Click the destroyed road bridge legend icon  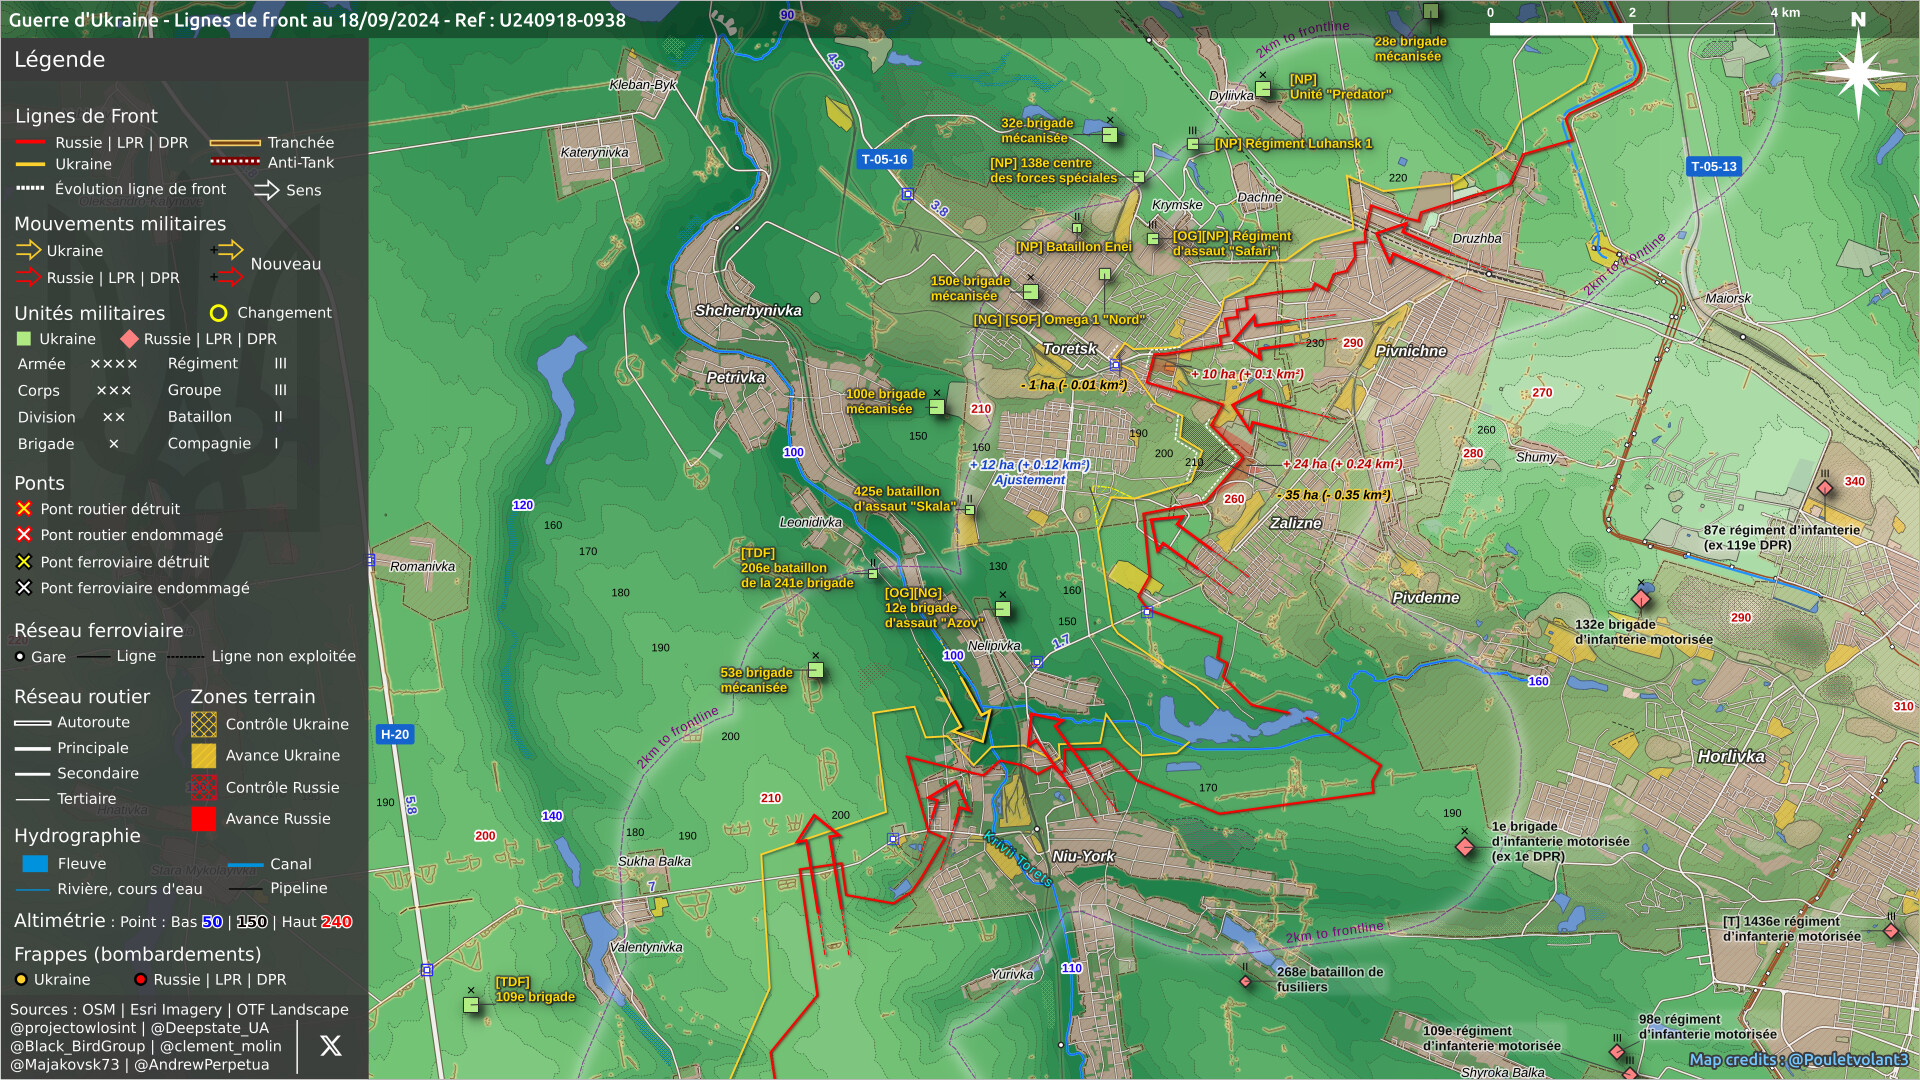[x=24, y=509]
